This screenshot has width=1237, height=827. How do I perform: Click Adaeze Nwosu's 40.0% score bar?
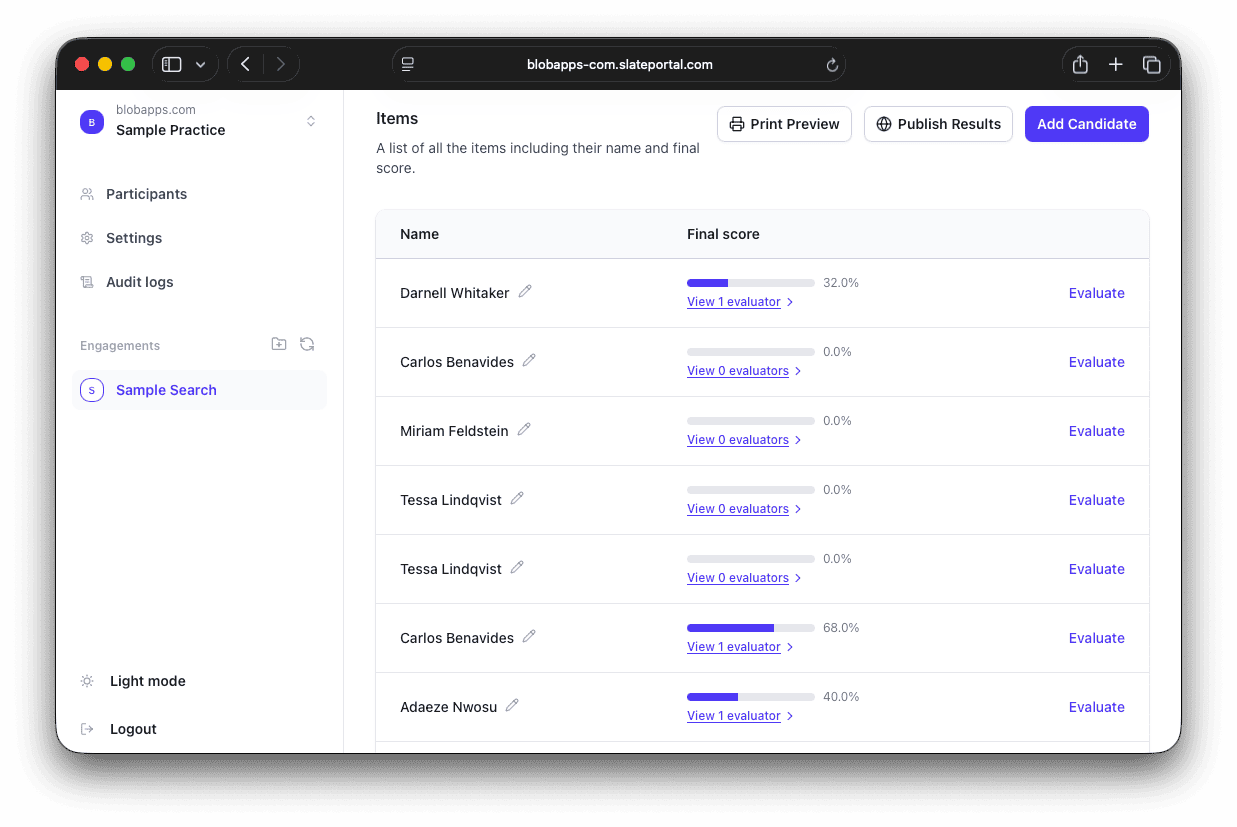(751, 697)
